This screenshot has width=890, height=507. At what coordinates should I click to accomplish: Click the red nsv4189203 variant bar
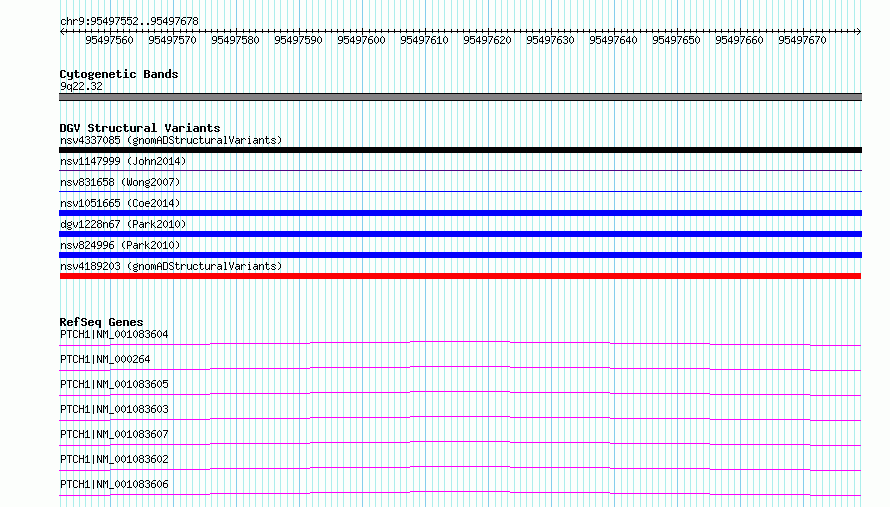(460, 276)
